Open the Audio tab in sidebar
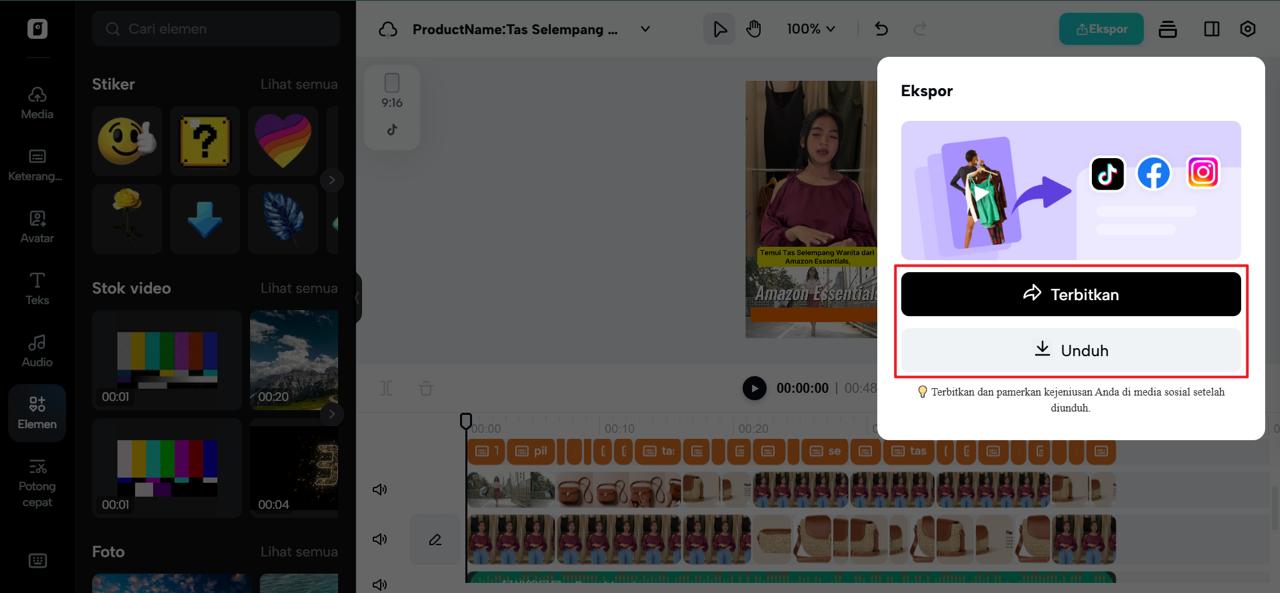The image size is (1280, 593). point(37,350)
